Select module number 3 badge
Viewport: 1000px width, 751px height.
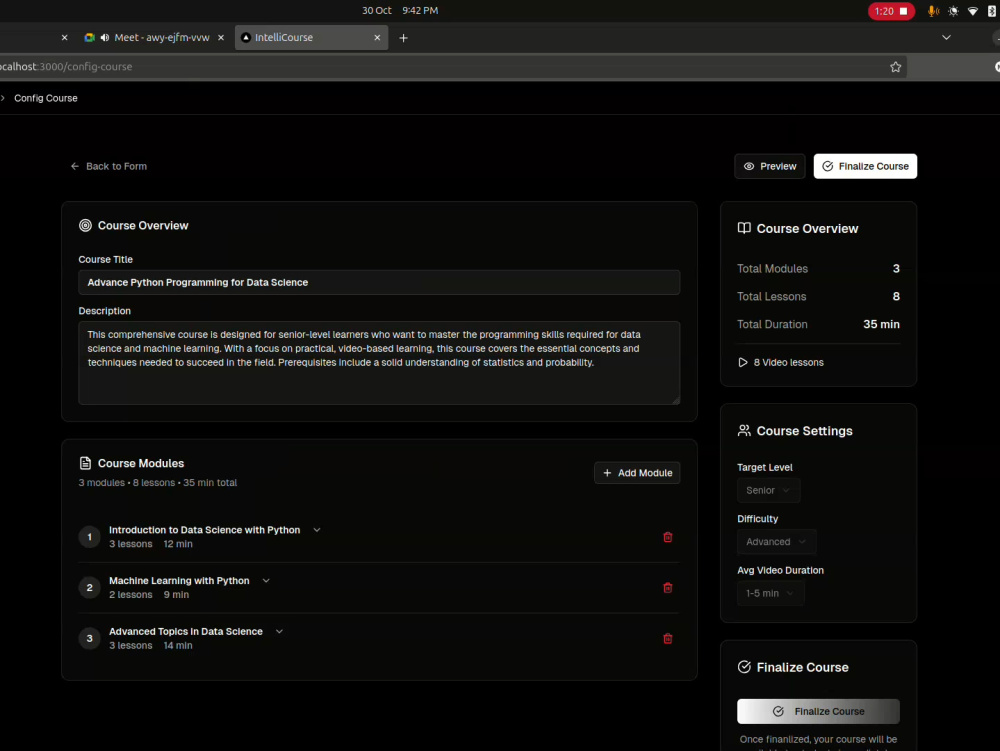(89, 638)
